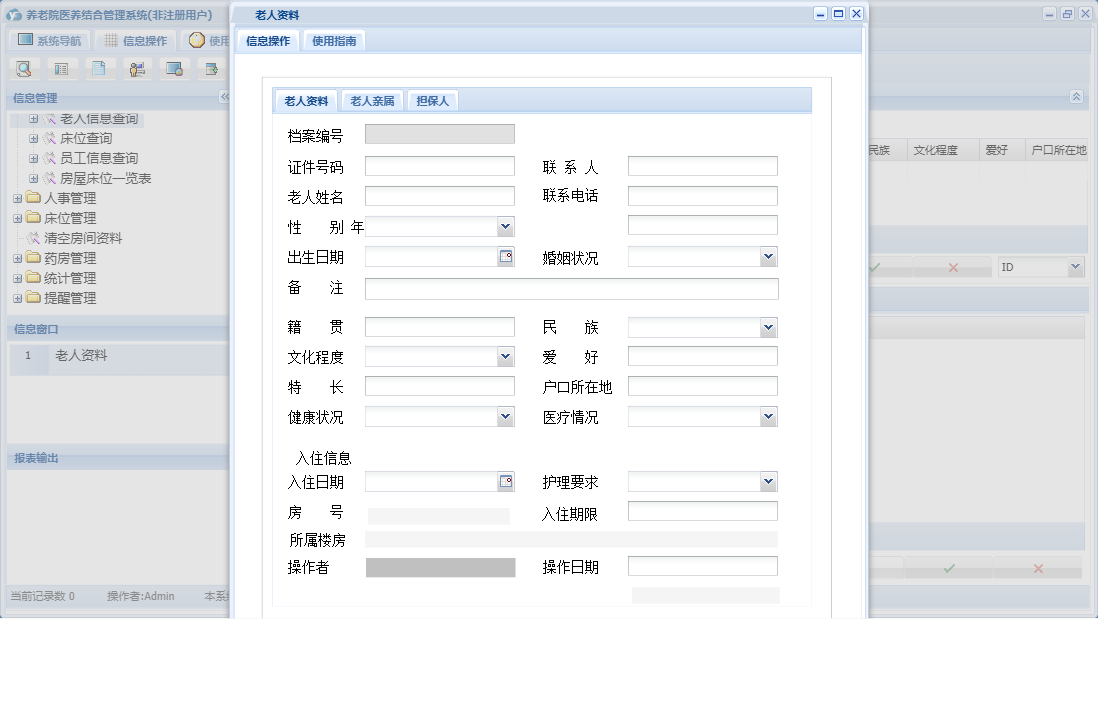Click the new document toolbar icon
Viewport: 1098px width, 715px height.
click(99, 68)
